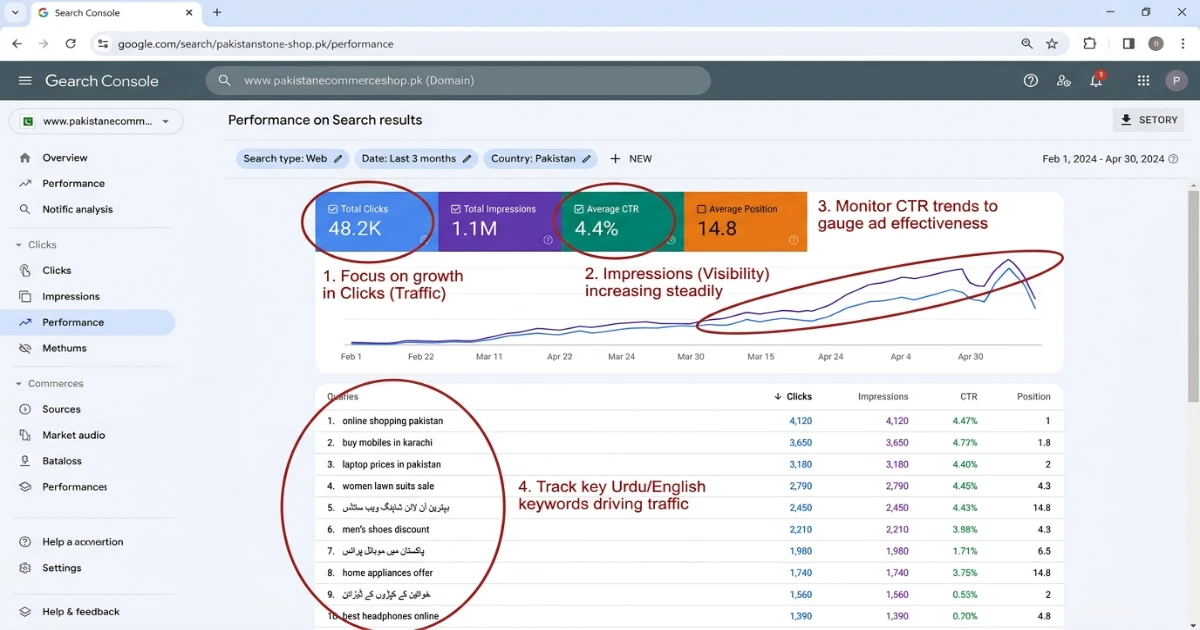Toggle the Total Clicks metric checkbox

click(333, 209)
